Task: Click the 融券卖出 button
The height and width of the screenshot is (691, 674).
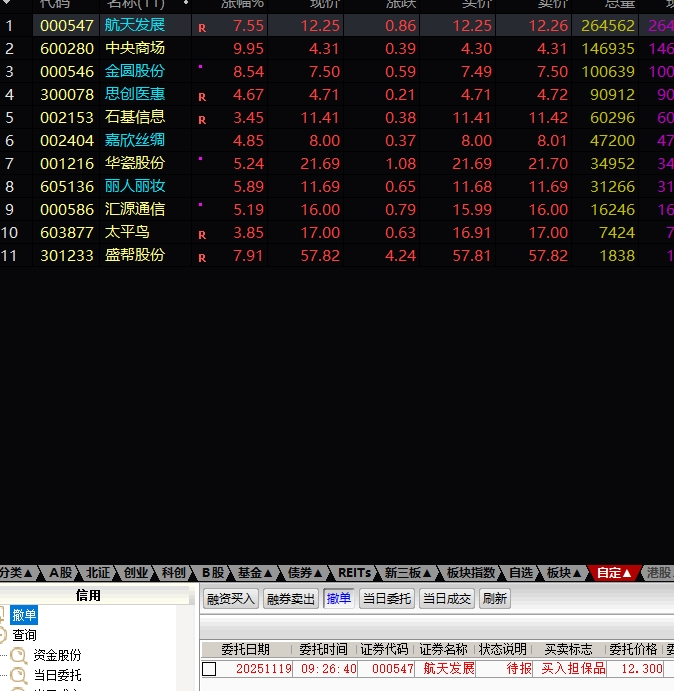Action: tap(291, 598)
